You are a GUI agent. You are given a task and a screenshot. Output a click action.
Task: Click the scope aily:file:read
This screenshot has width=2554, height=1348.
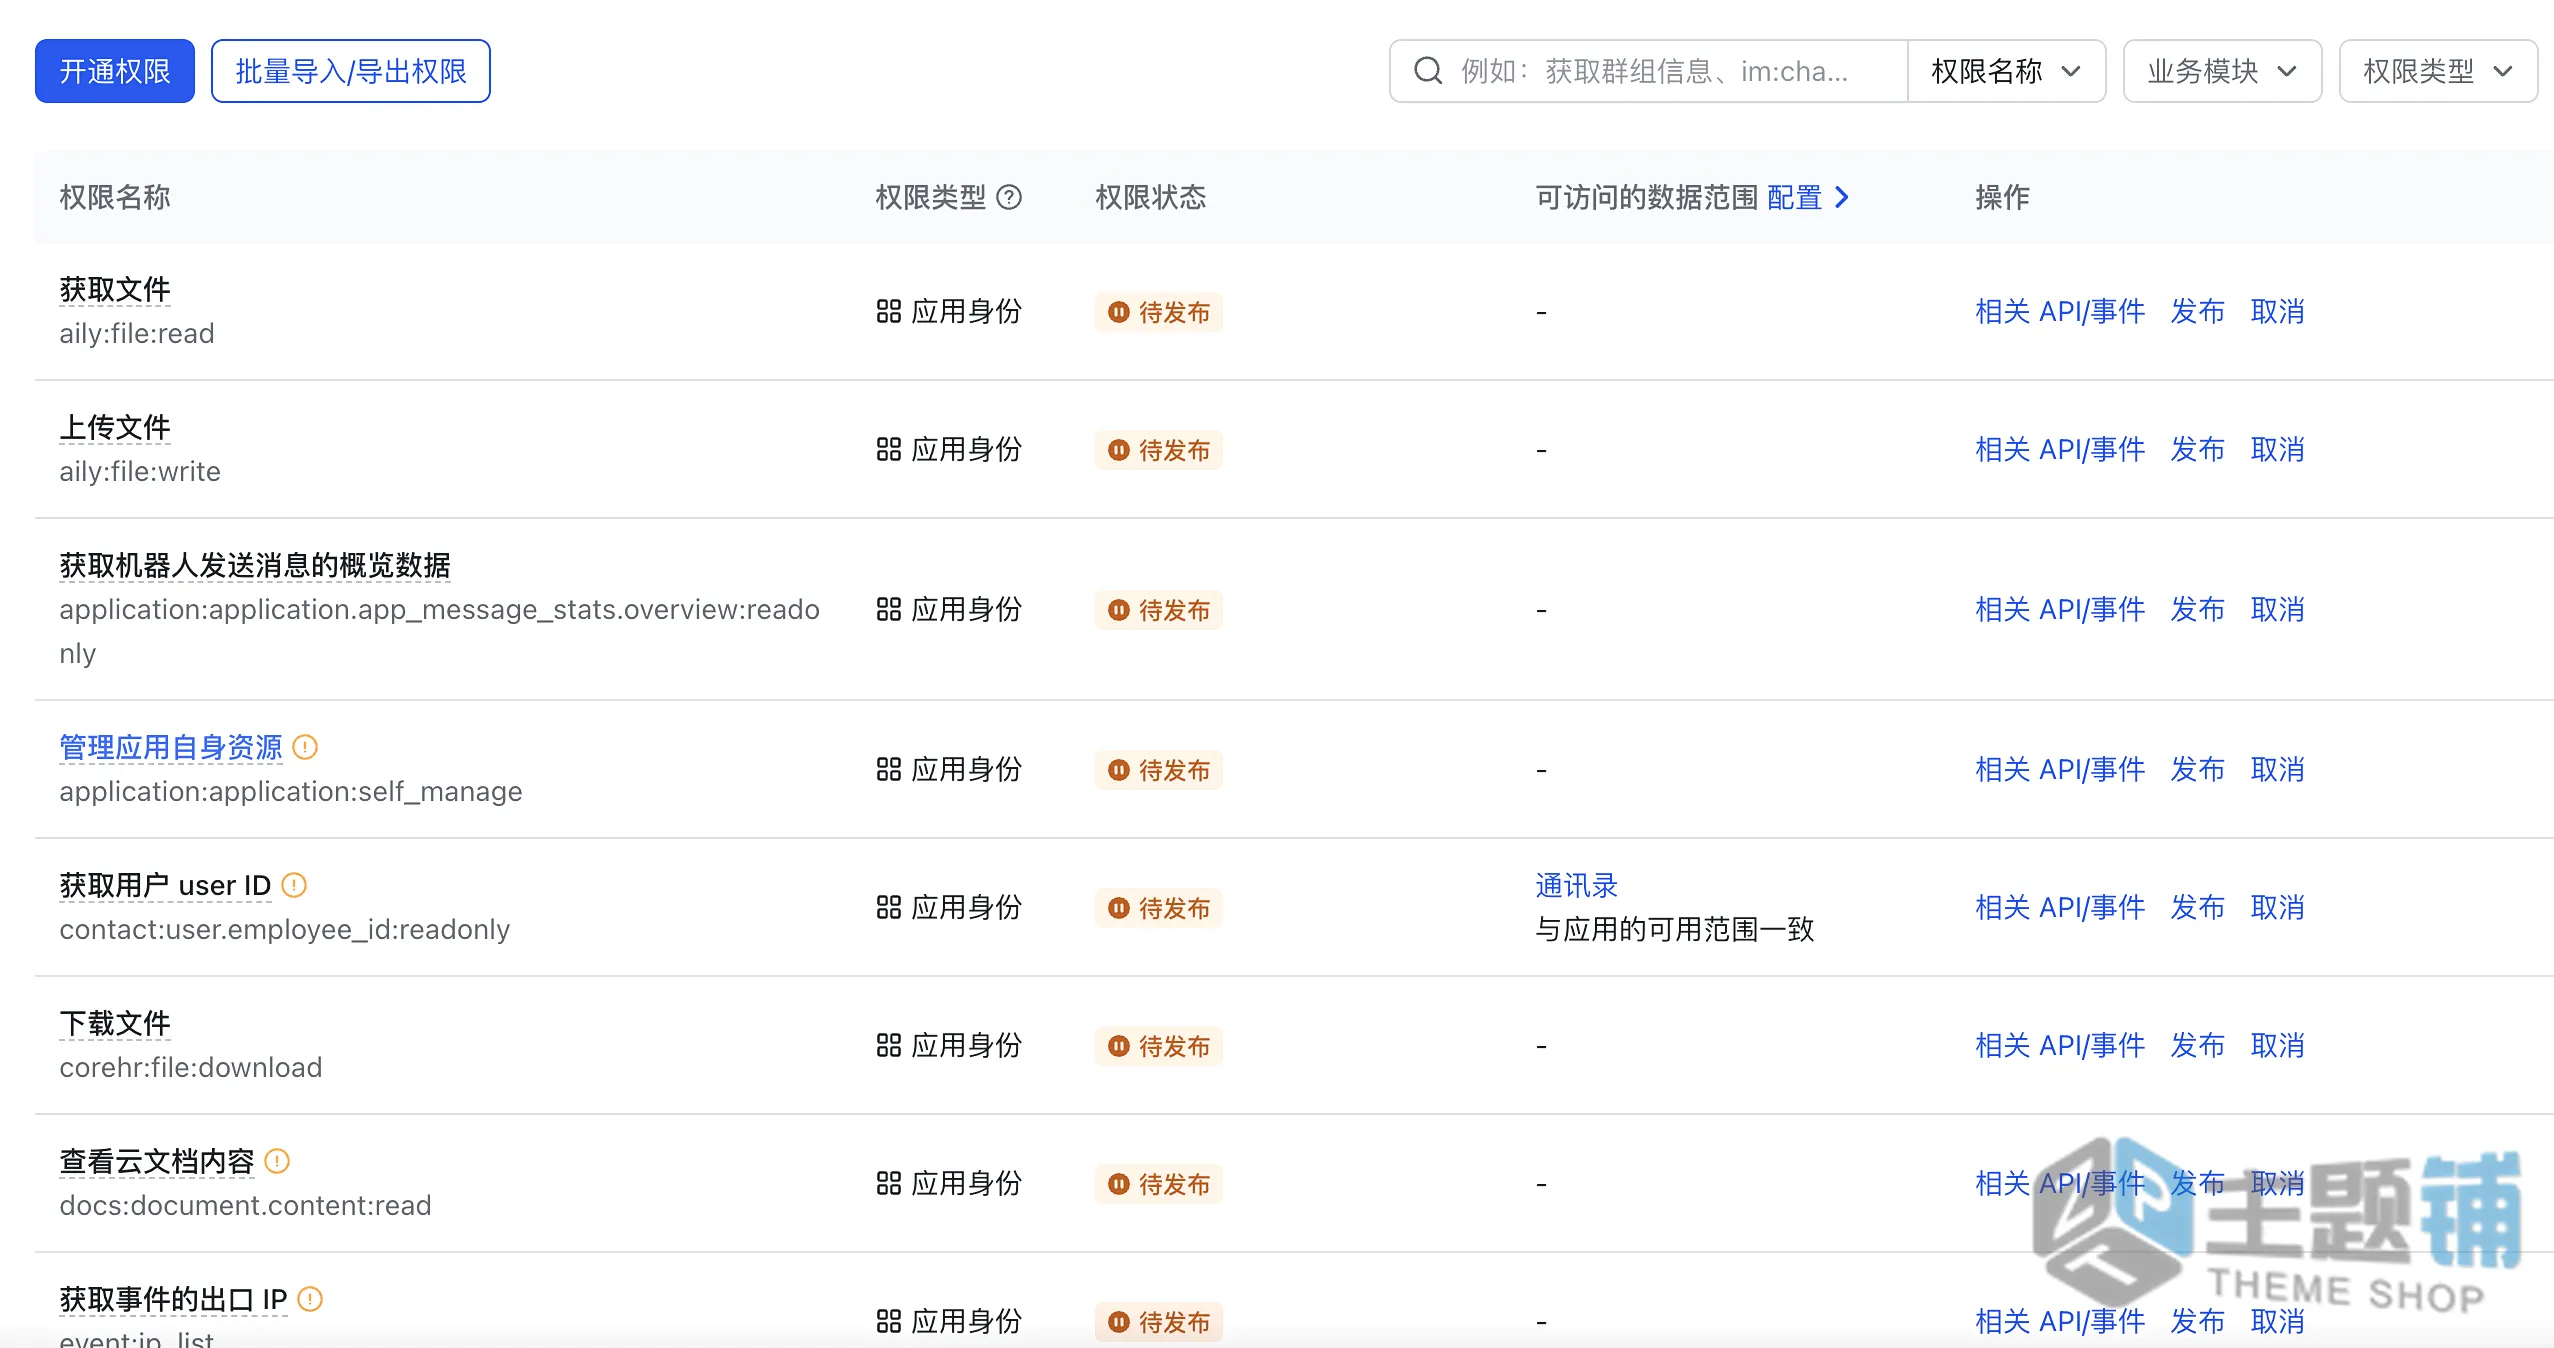click(137, 333)
